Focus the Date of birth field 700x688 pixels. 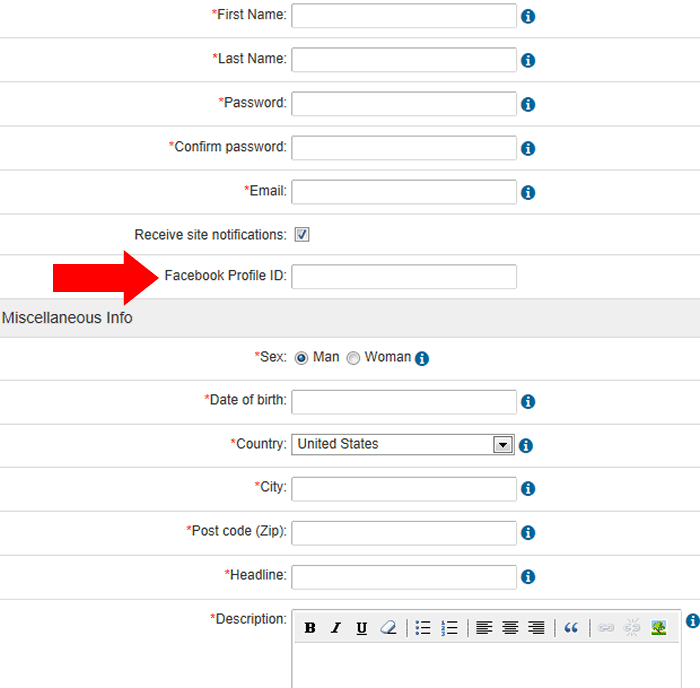pyautogui.click(x=404, y=402)
